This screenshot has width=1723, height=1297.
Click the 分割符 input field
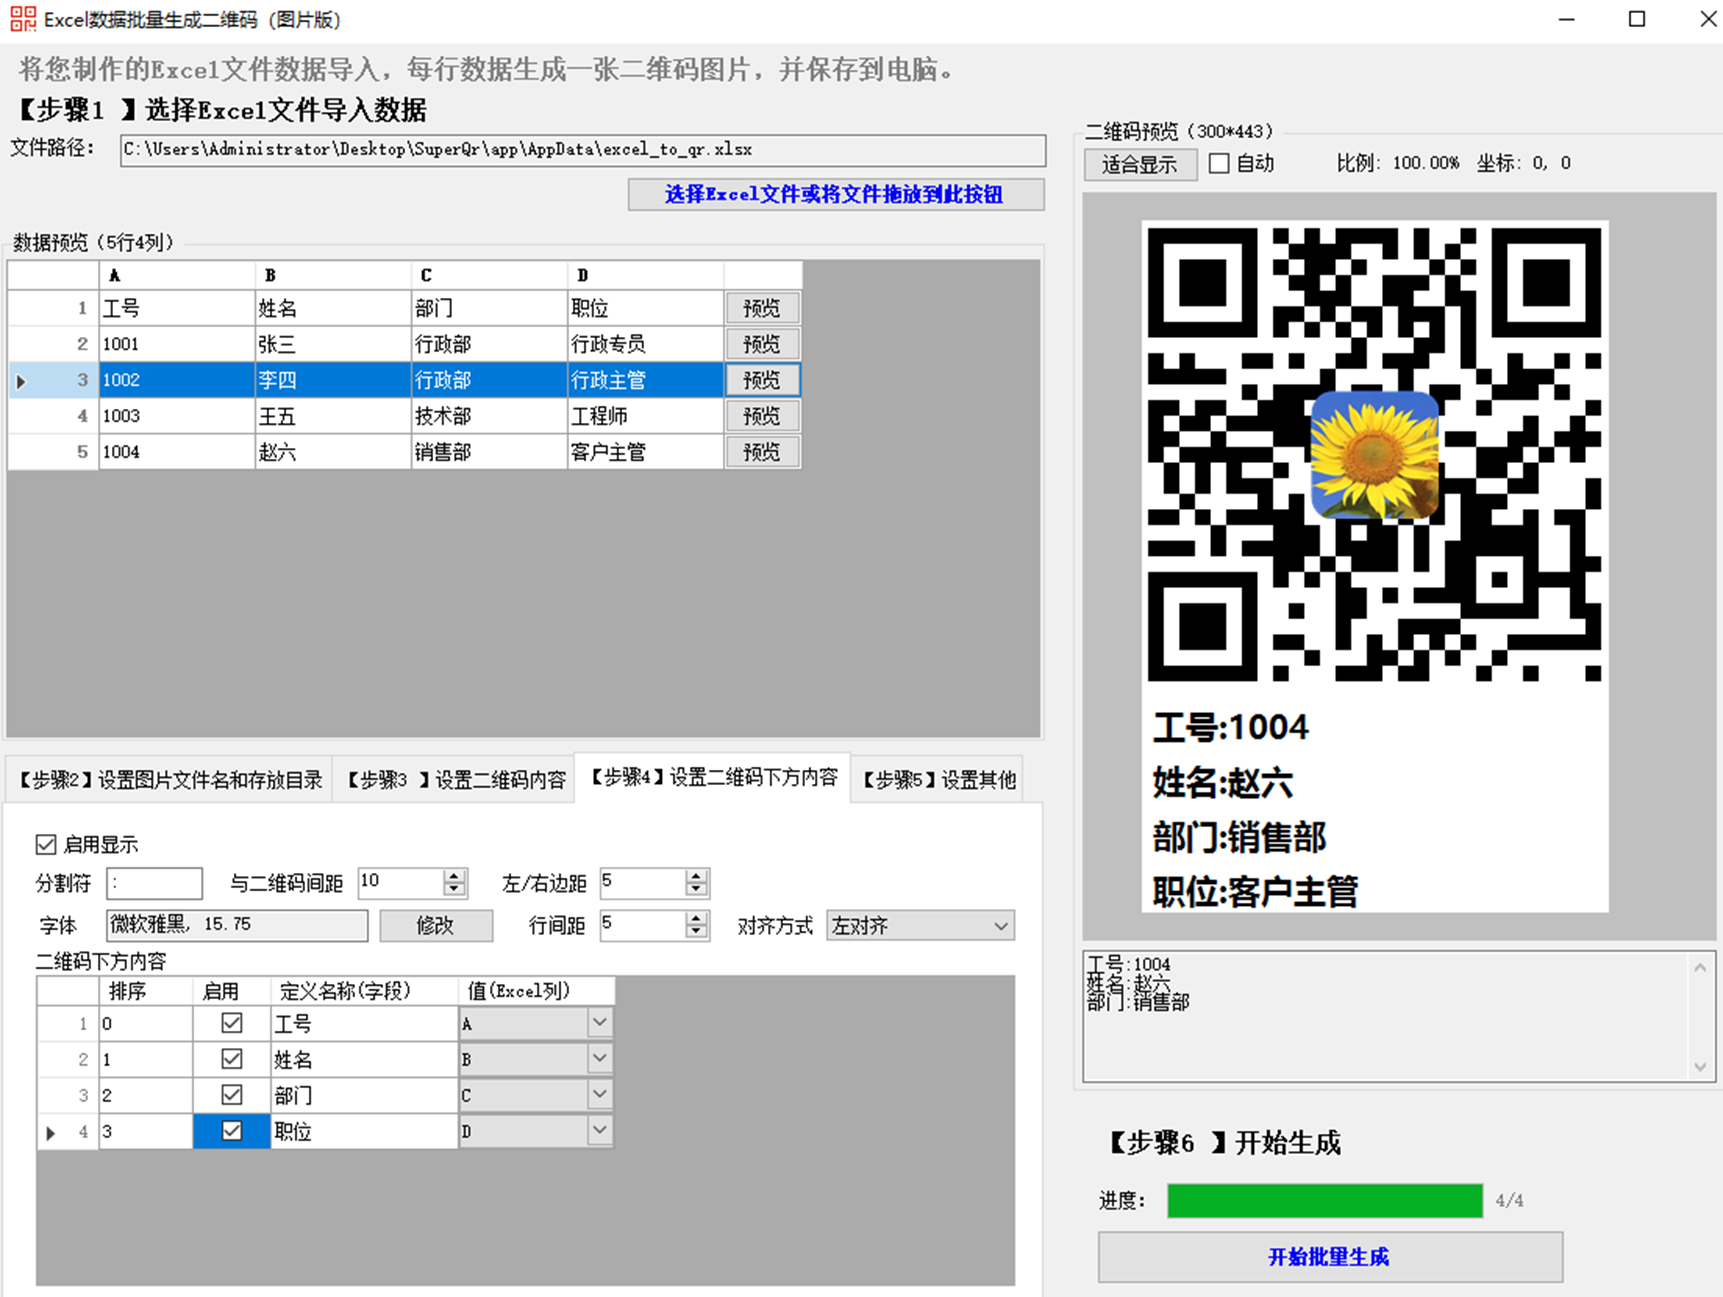point(155,883)
